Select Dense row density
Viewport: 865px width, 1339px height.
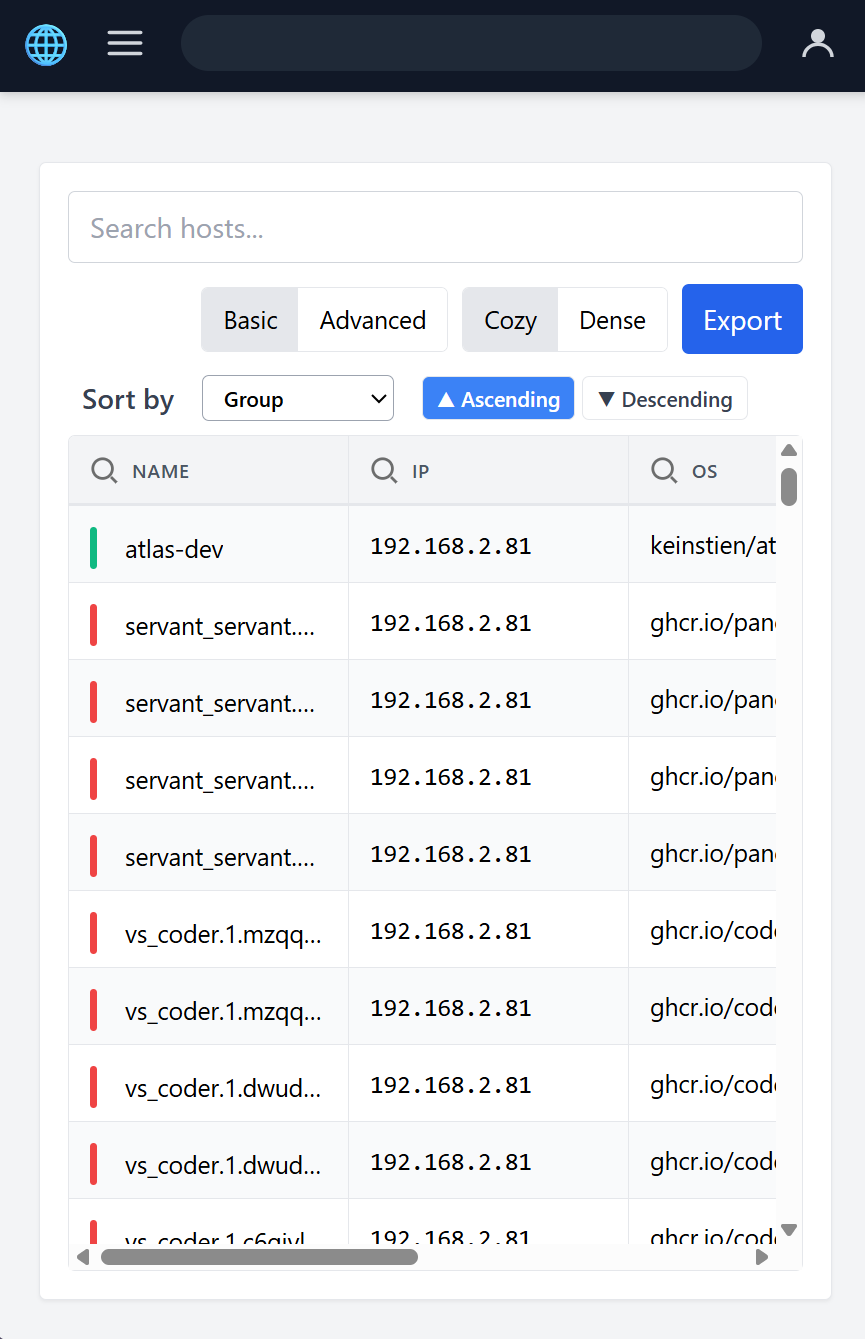point(612,320)
